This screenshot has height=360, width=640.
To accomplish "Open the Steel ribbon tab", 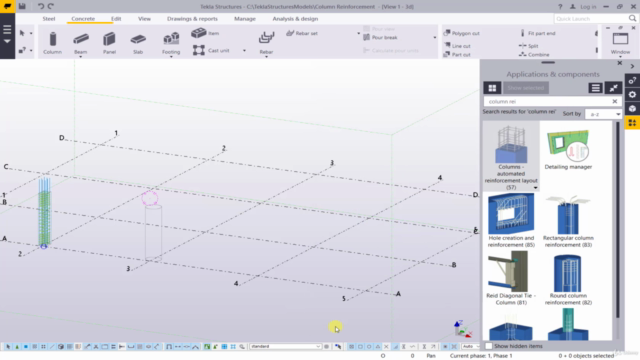I will click(x=49, y=19).
